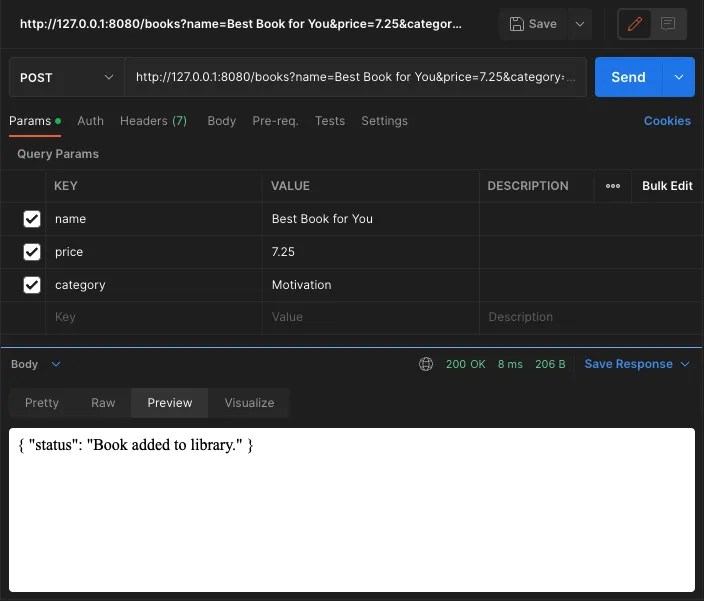Open the Headers (7) tab
The image size is (704, 601).
click(x=153, y=121)
